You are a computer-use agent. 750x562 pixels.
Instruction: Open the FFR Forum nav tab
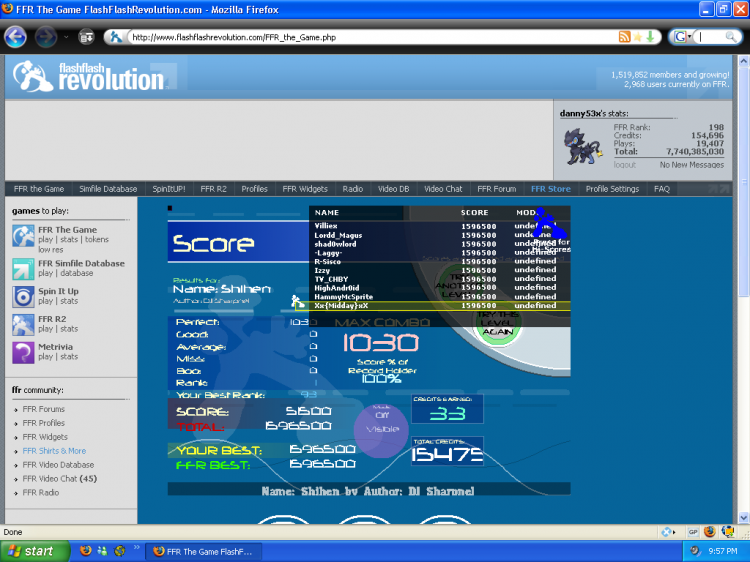496,189
